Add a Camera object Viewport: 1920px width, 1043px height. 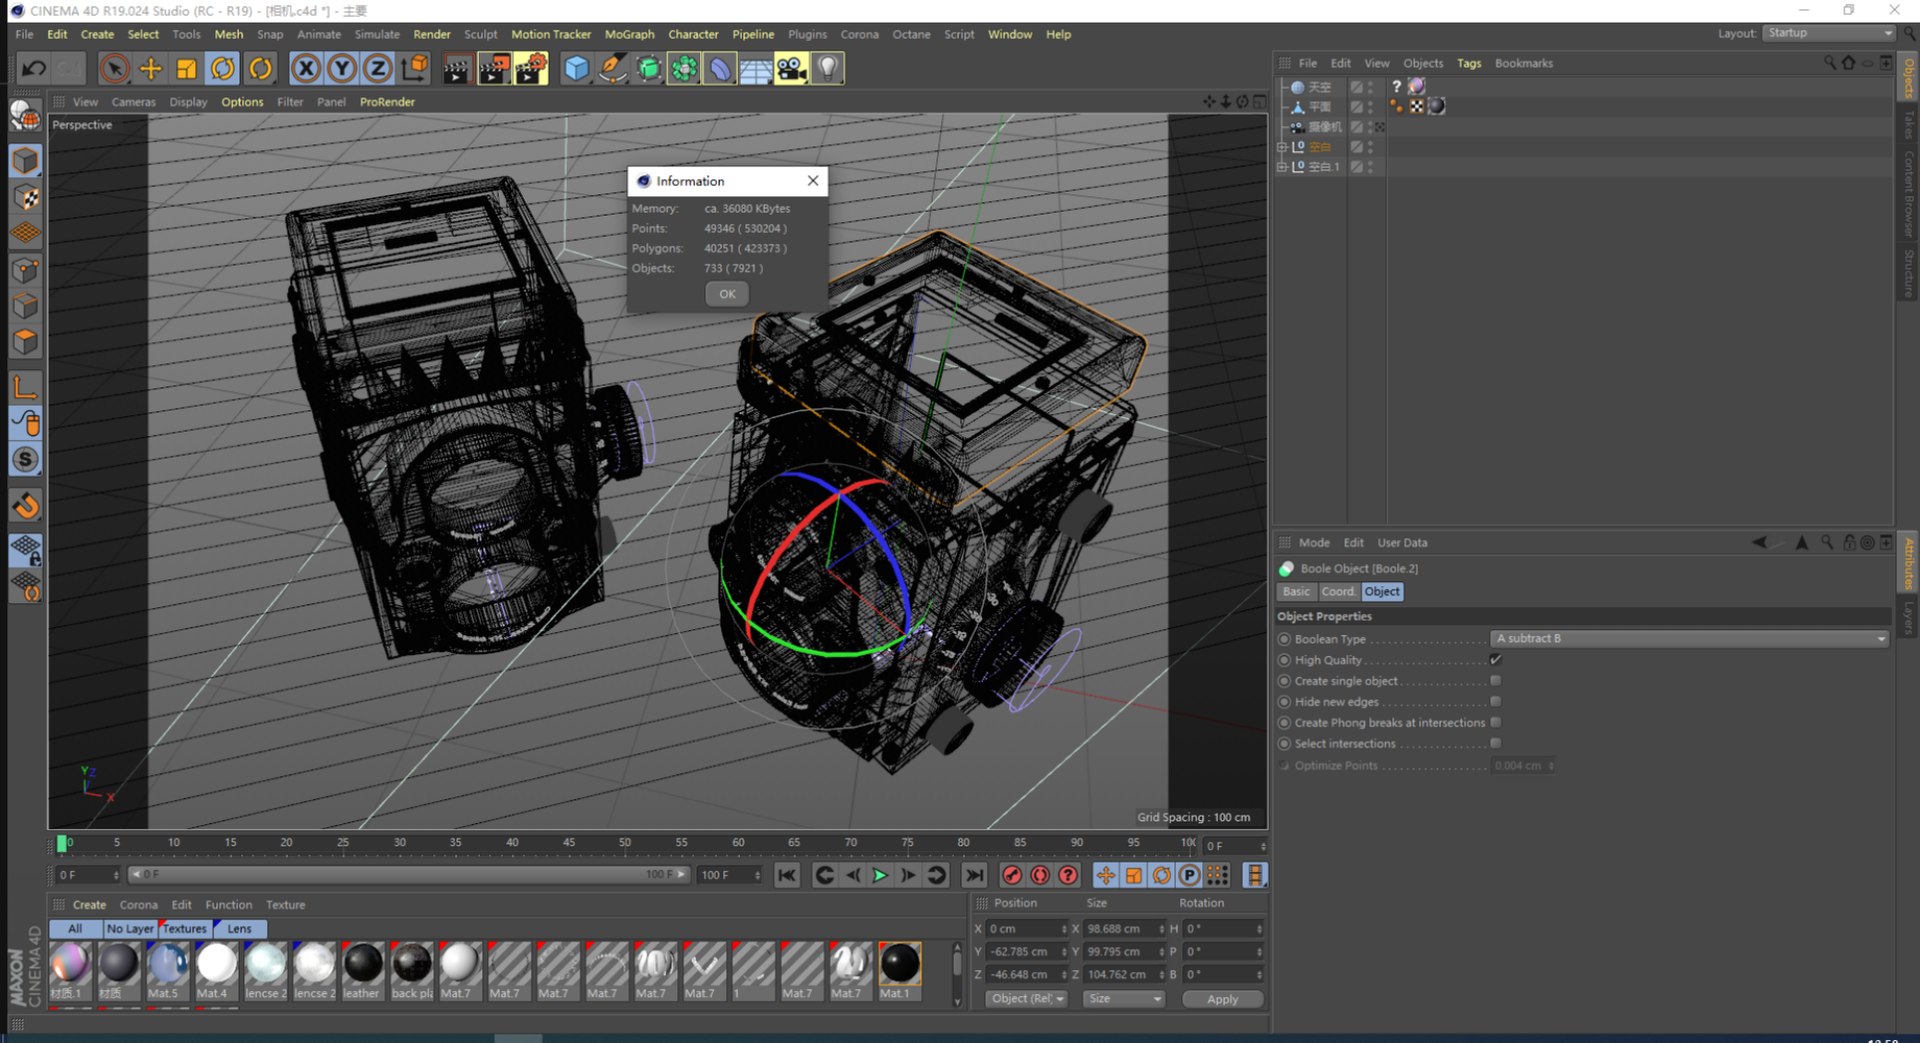pyautogui.click(x=791, y=68)
